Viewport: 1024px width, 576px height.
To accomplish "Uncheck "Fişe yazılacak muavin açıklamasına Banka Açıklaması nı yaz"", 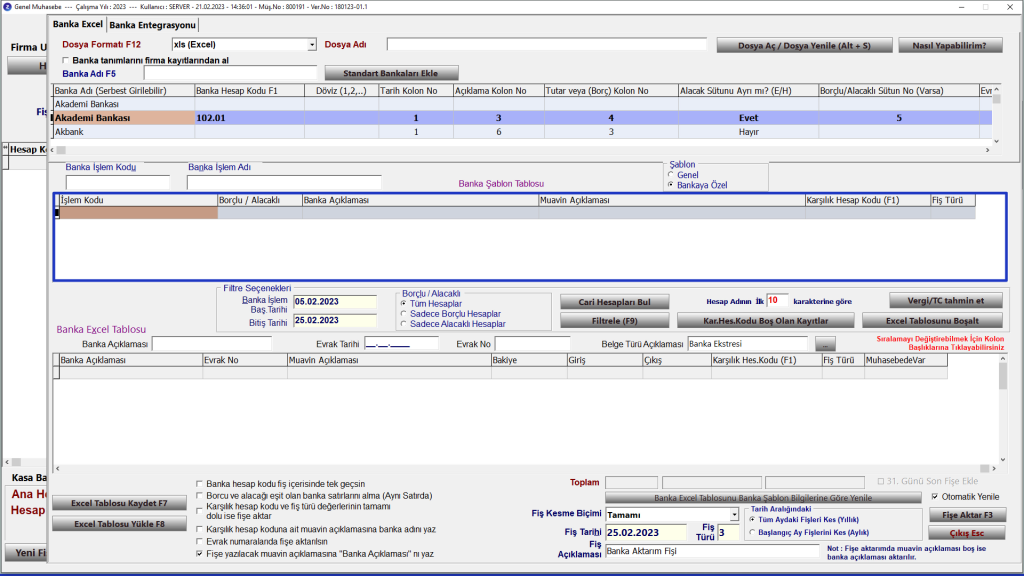I will 199,554.
